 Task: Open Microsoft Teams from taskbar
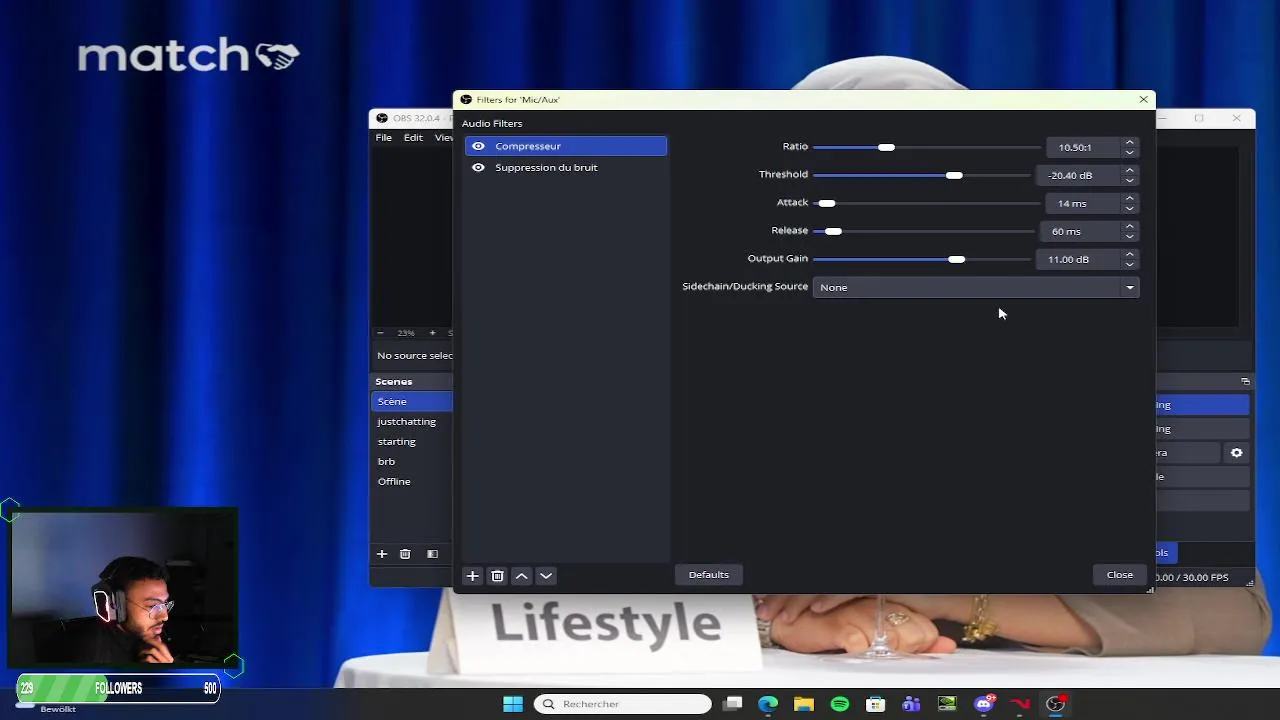point(911,704)
